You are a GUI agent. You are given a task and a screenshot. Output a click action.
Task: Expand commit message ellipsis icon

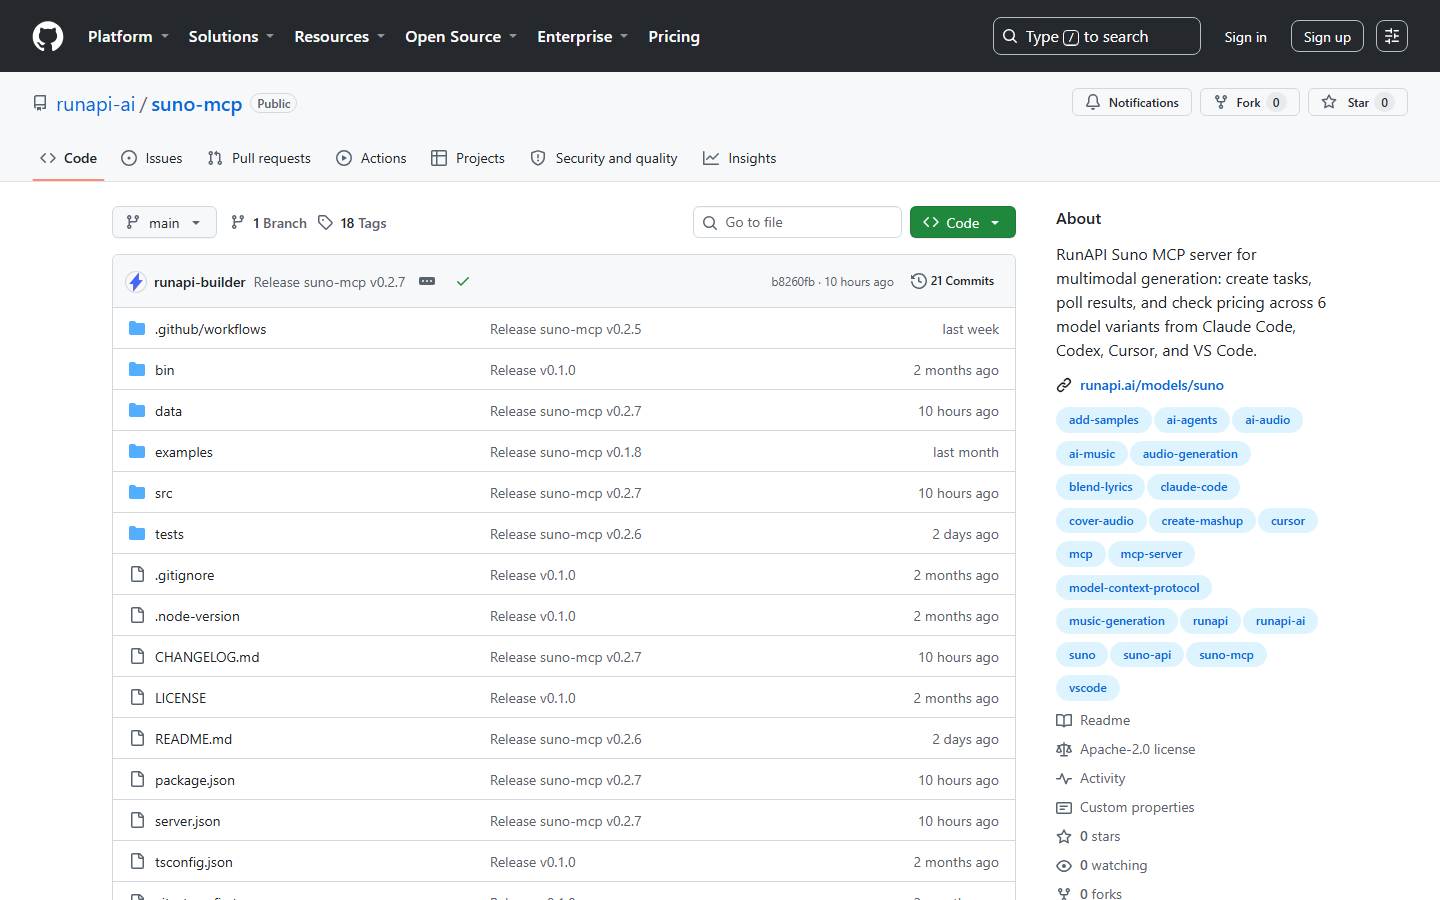point(427,281)
